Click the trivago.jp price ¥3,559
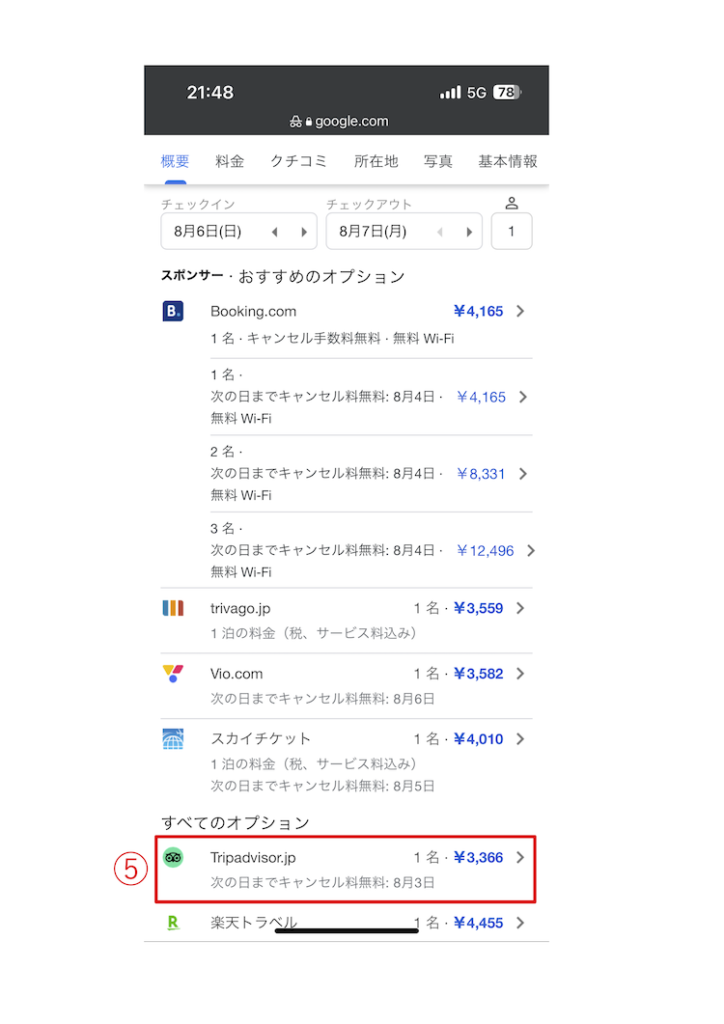Image resolution: width=724 pixels, height=1024 pixels. click(x=479, y=609)
